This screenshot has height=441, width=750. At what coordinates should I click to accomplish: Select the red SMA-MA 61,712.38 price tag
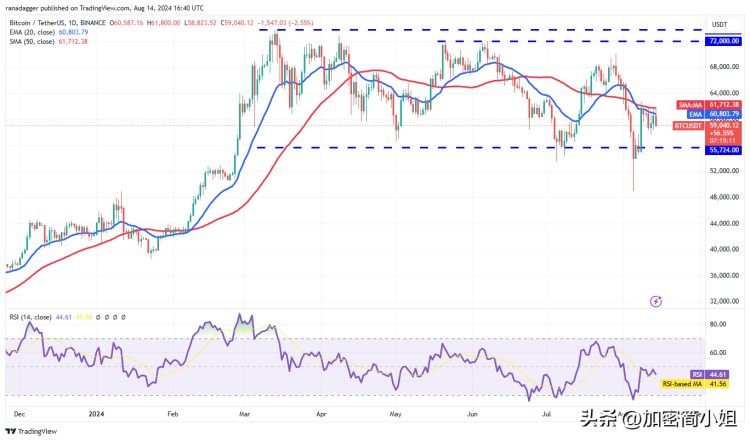tap(709, 104)
